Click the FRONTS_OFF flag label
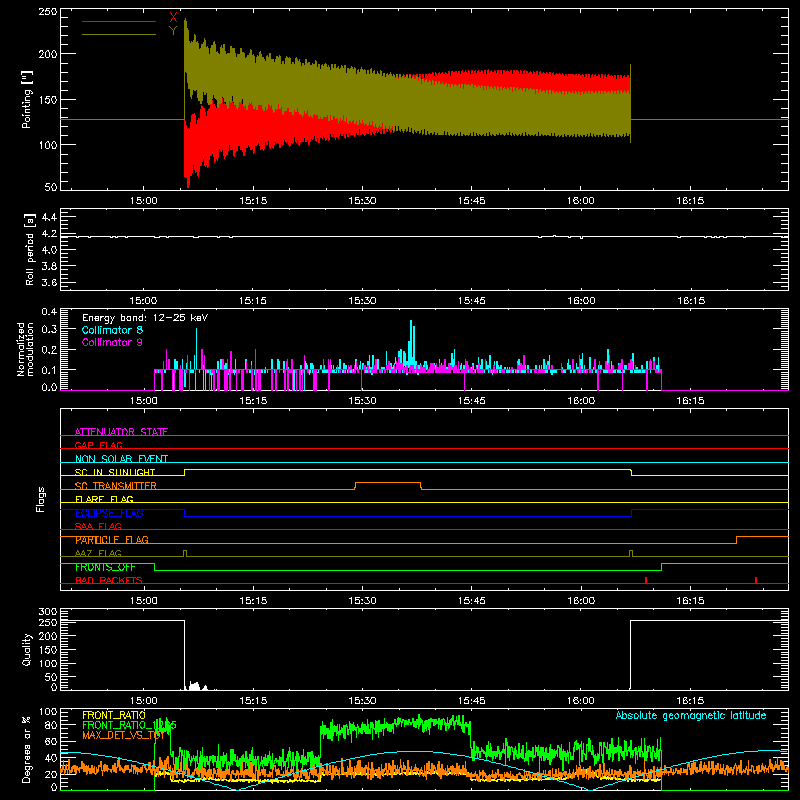800x800 pixels. click(x=105, y=567)
